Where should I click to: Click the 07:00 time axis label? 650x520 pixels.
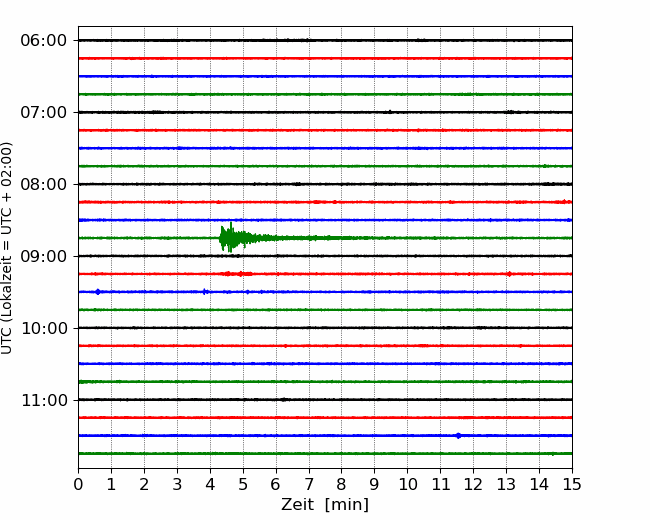[x=44, y=112]
